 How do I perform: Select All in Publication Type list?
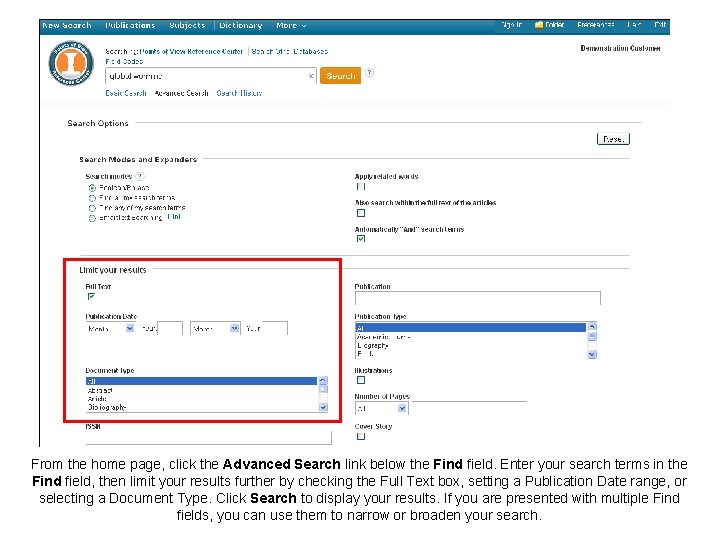pos(471,328)
